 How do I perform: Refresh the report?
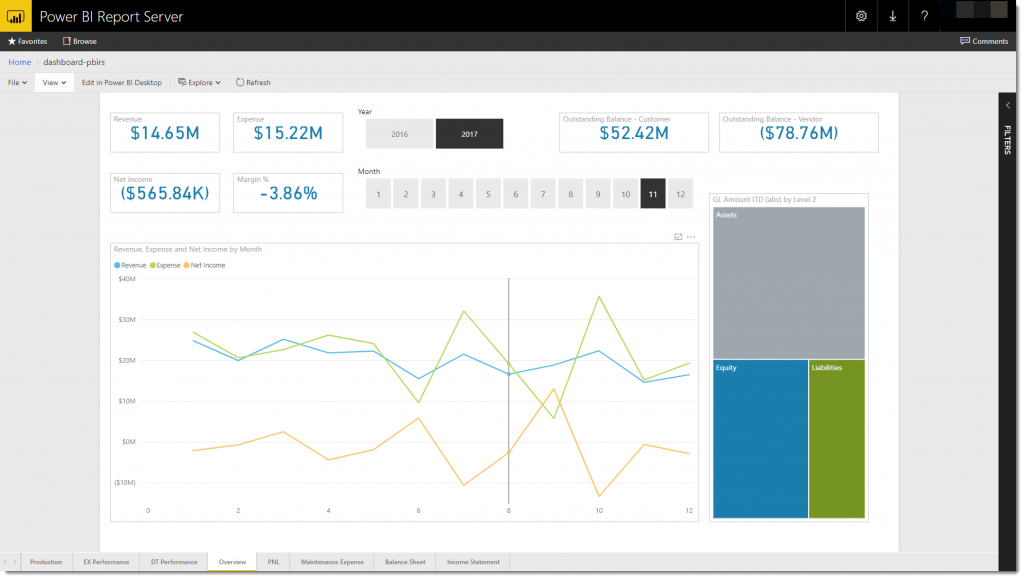click(253, 82)
